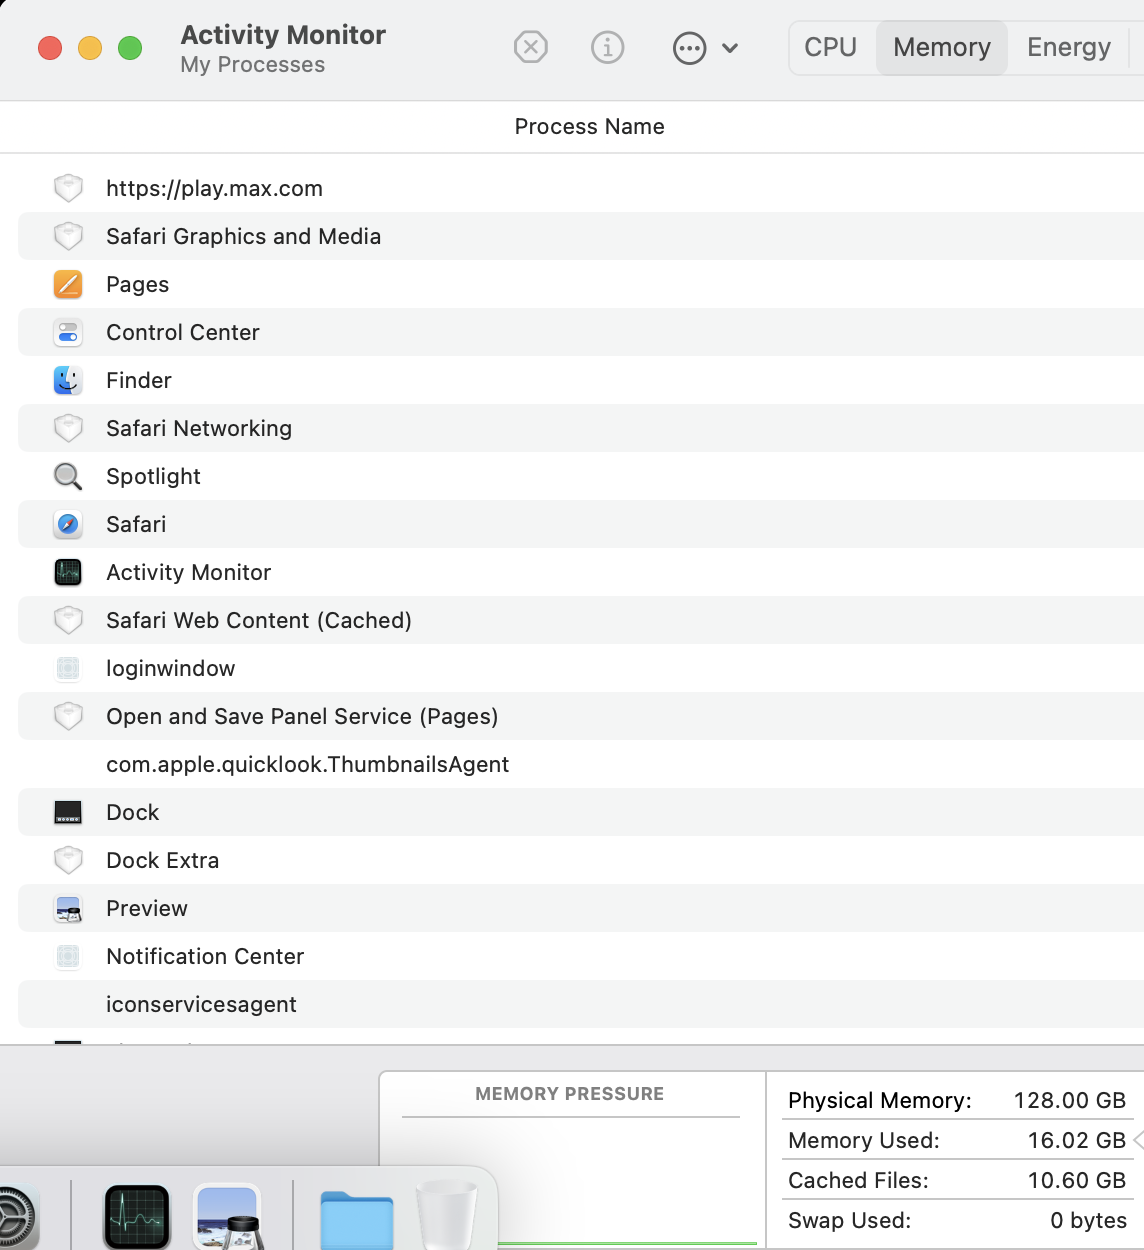Click the Pages app icon in list

pos(68,285)
